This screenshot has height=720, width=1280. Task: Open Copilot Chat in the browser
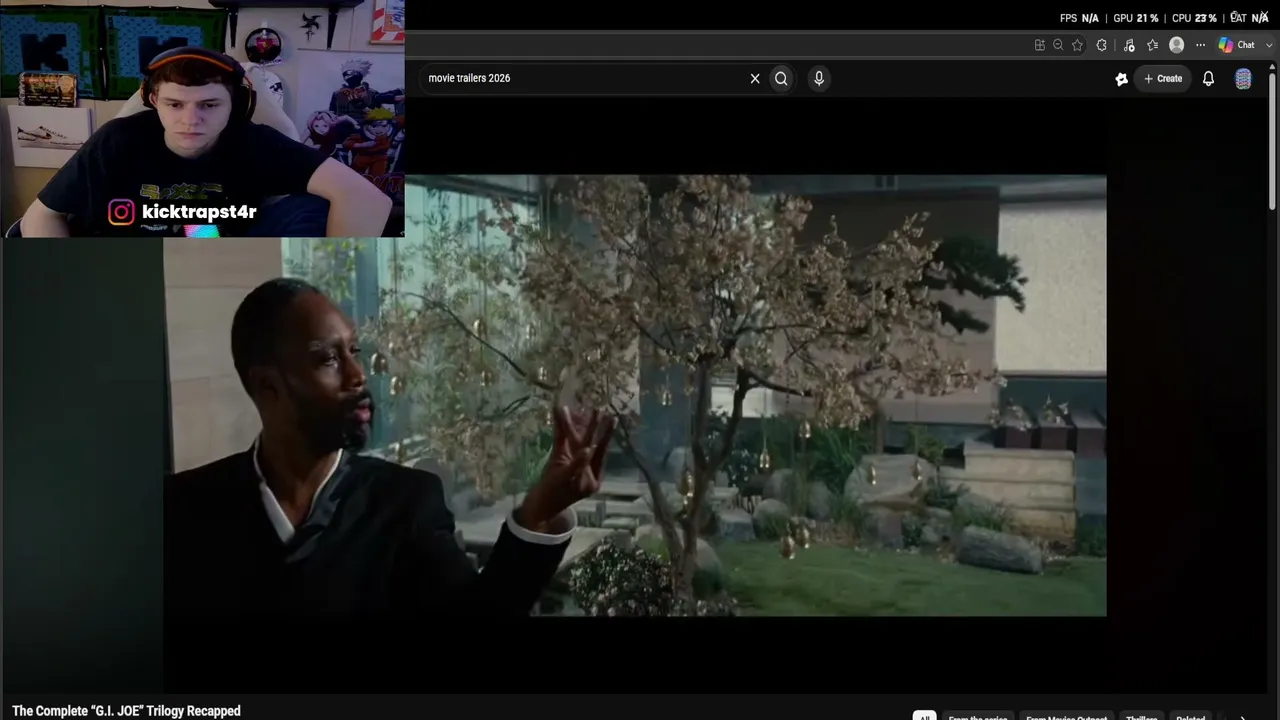pyautogui.click(x=1236, y=45)
